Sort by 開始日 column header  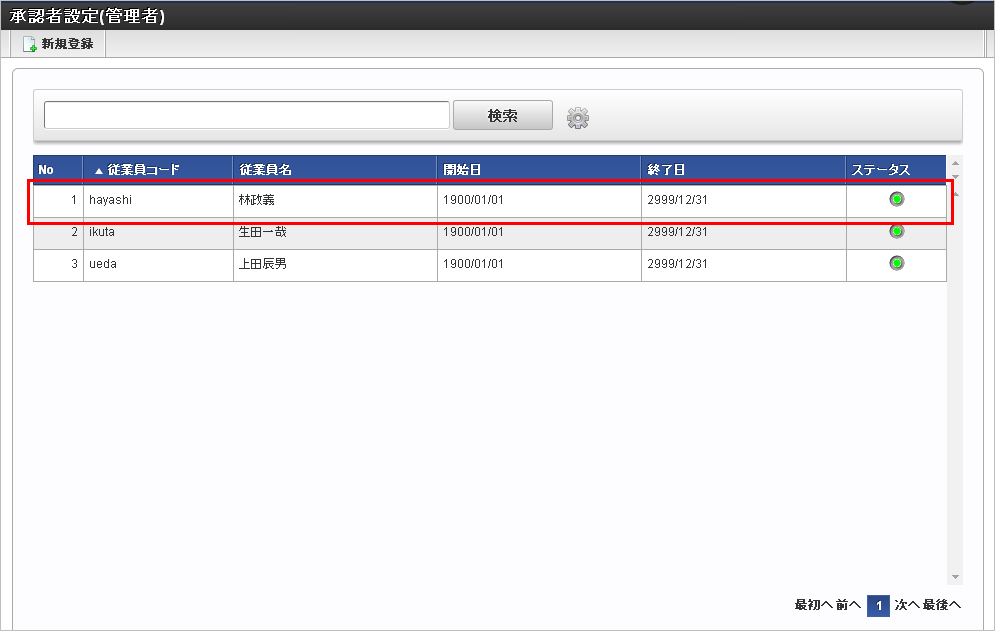point(539,169)
